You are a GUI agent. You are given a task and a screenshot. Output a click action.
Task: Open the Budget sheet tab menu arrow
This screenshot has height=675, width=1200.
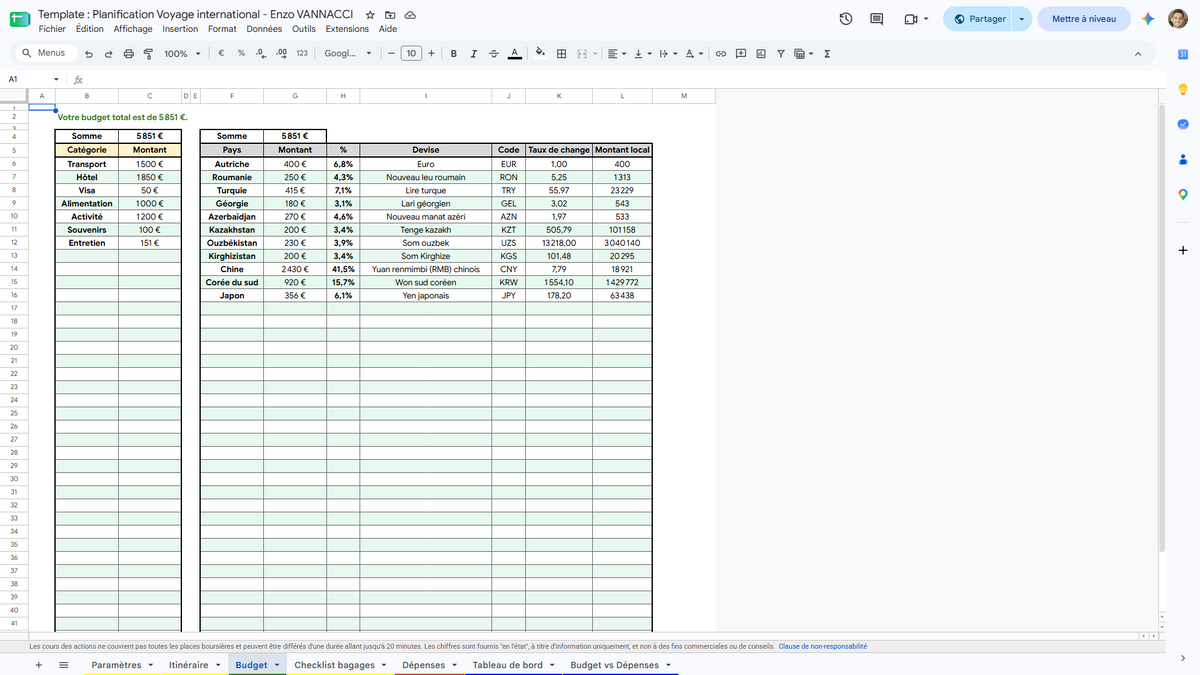pos(277,665)
